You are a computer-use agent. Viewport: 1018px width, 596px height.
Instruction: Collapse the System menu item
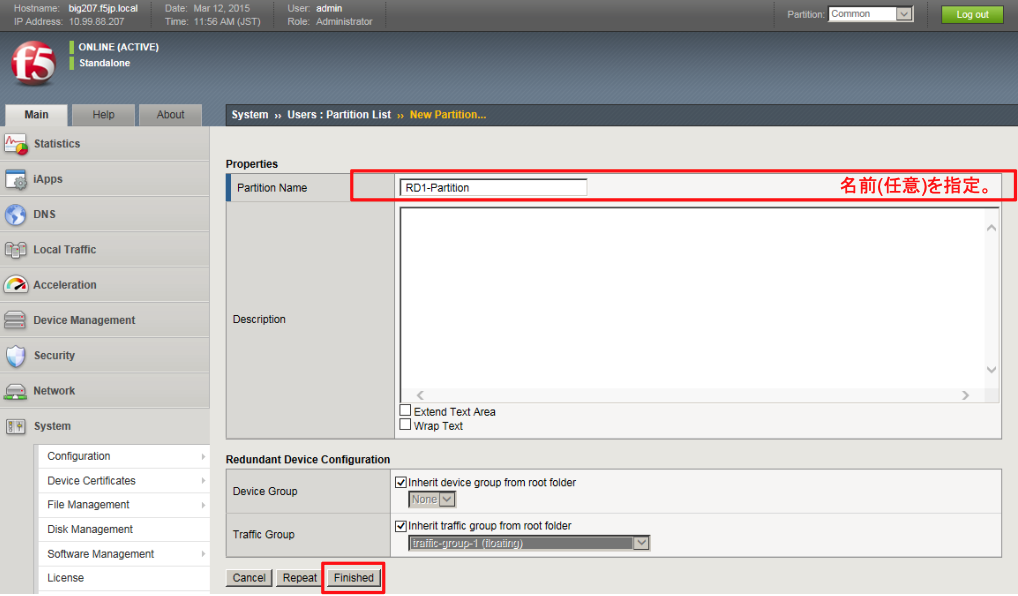tap(105, 426)
